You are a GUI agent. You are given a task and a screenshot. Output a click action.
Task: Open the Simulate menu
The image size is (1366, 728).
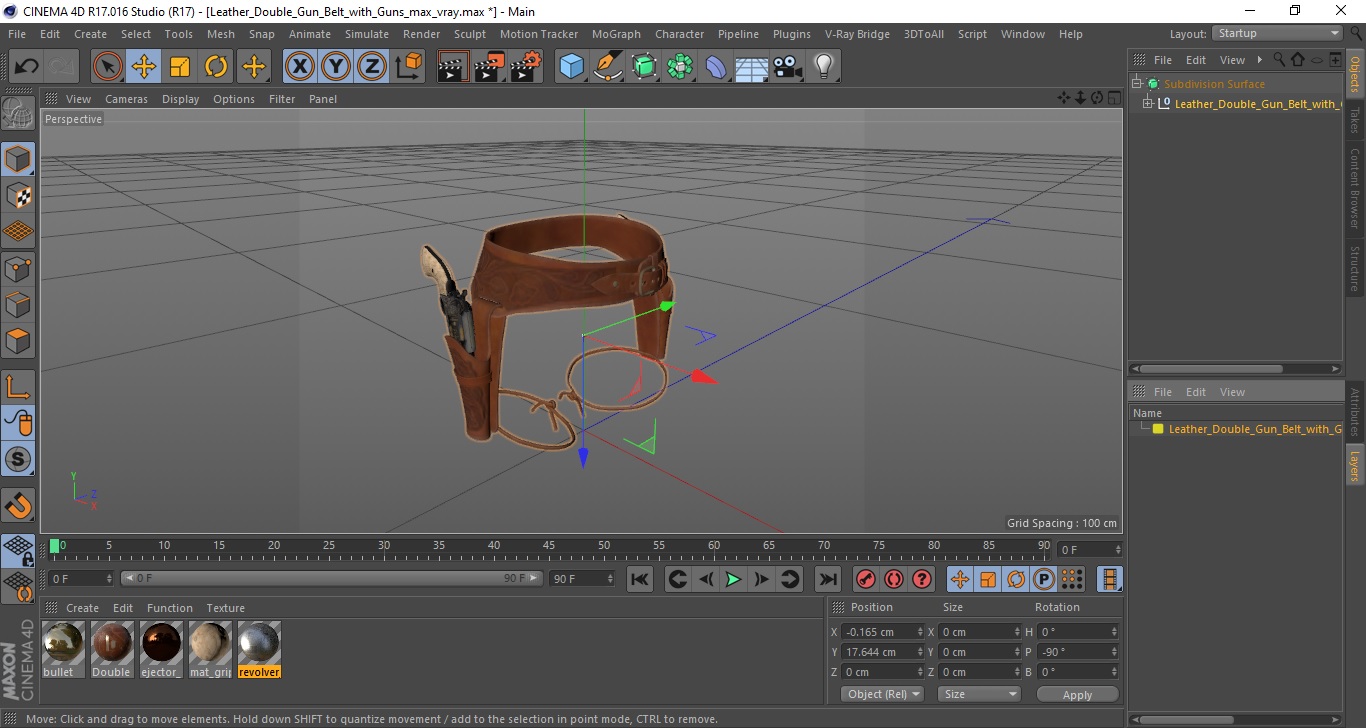point(367,34)
